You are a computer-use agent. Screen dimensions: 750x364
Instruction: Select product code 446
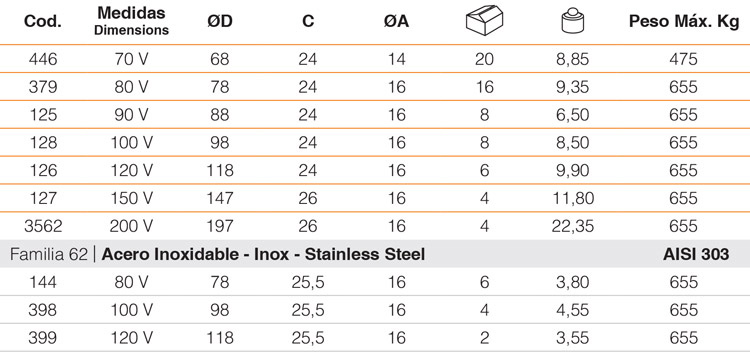click(43, 59)
